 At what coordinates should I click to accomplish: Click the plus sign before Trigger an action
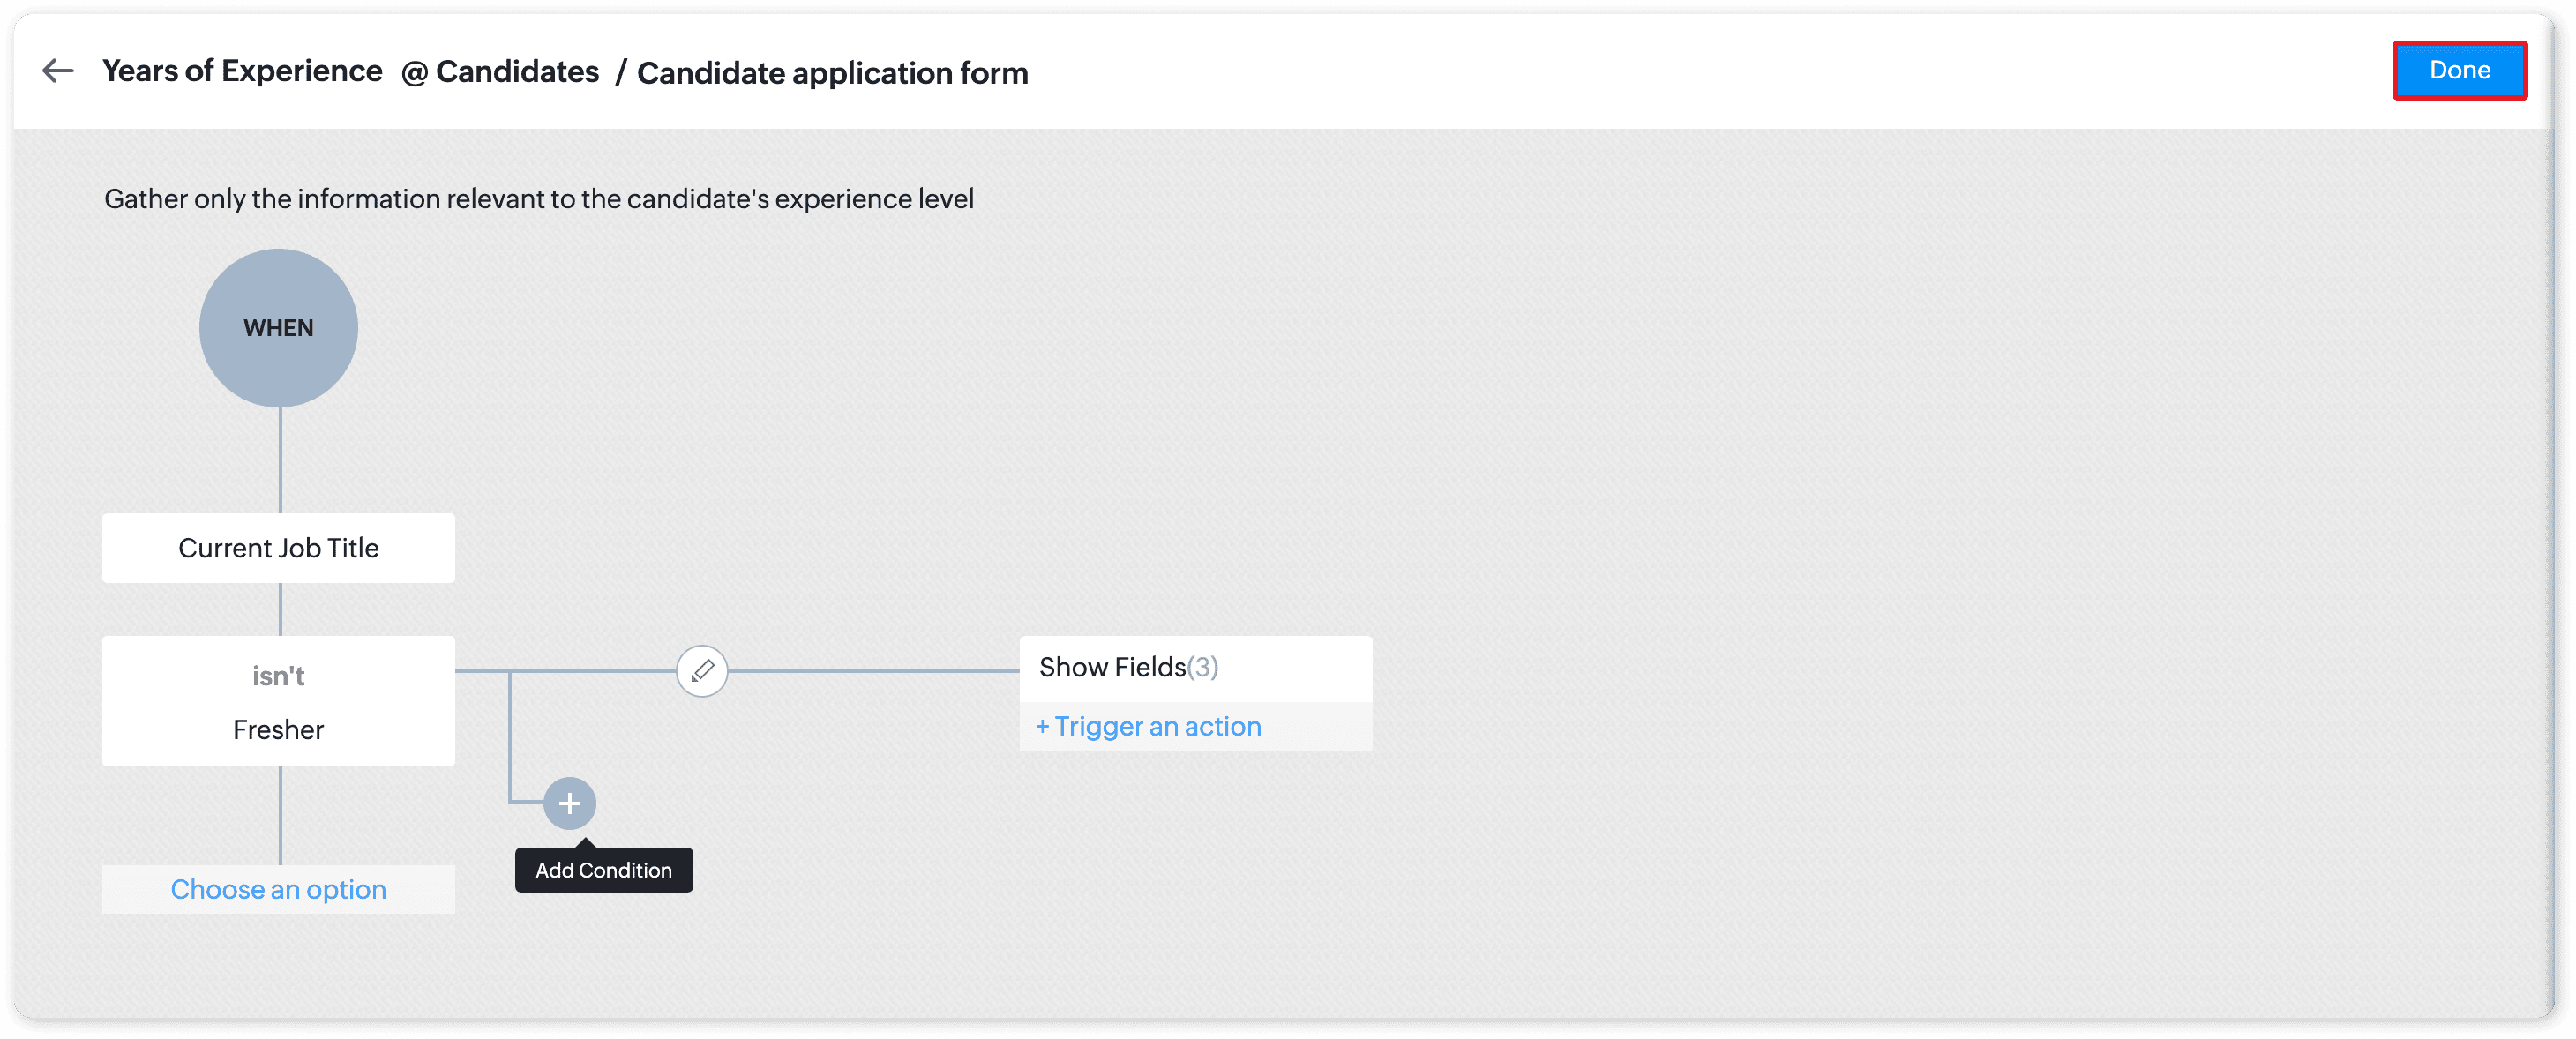coord(1042,727)
